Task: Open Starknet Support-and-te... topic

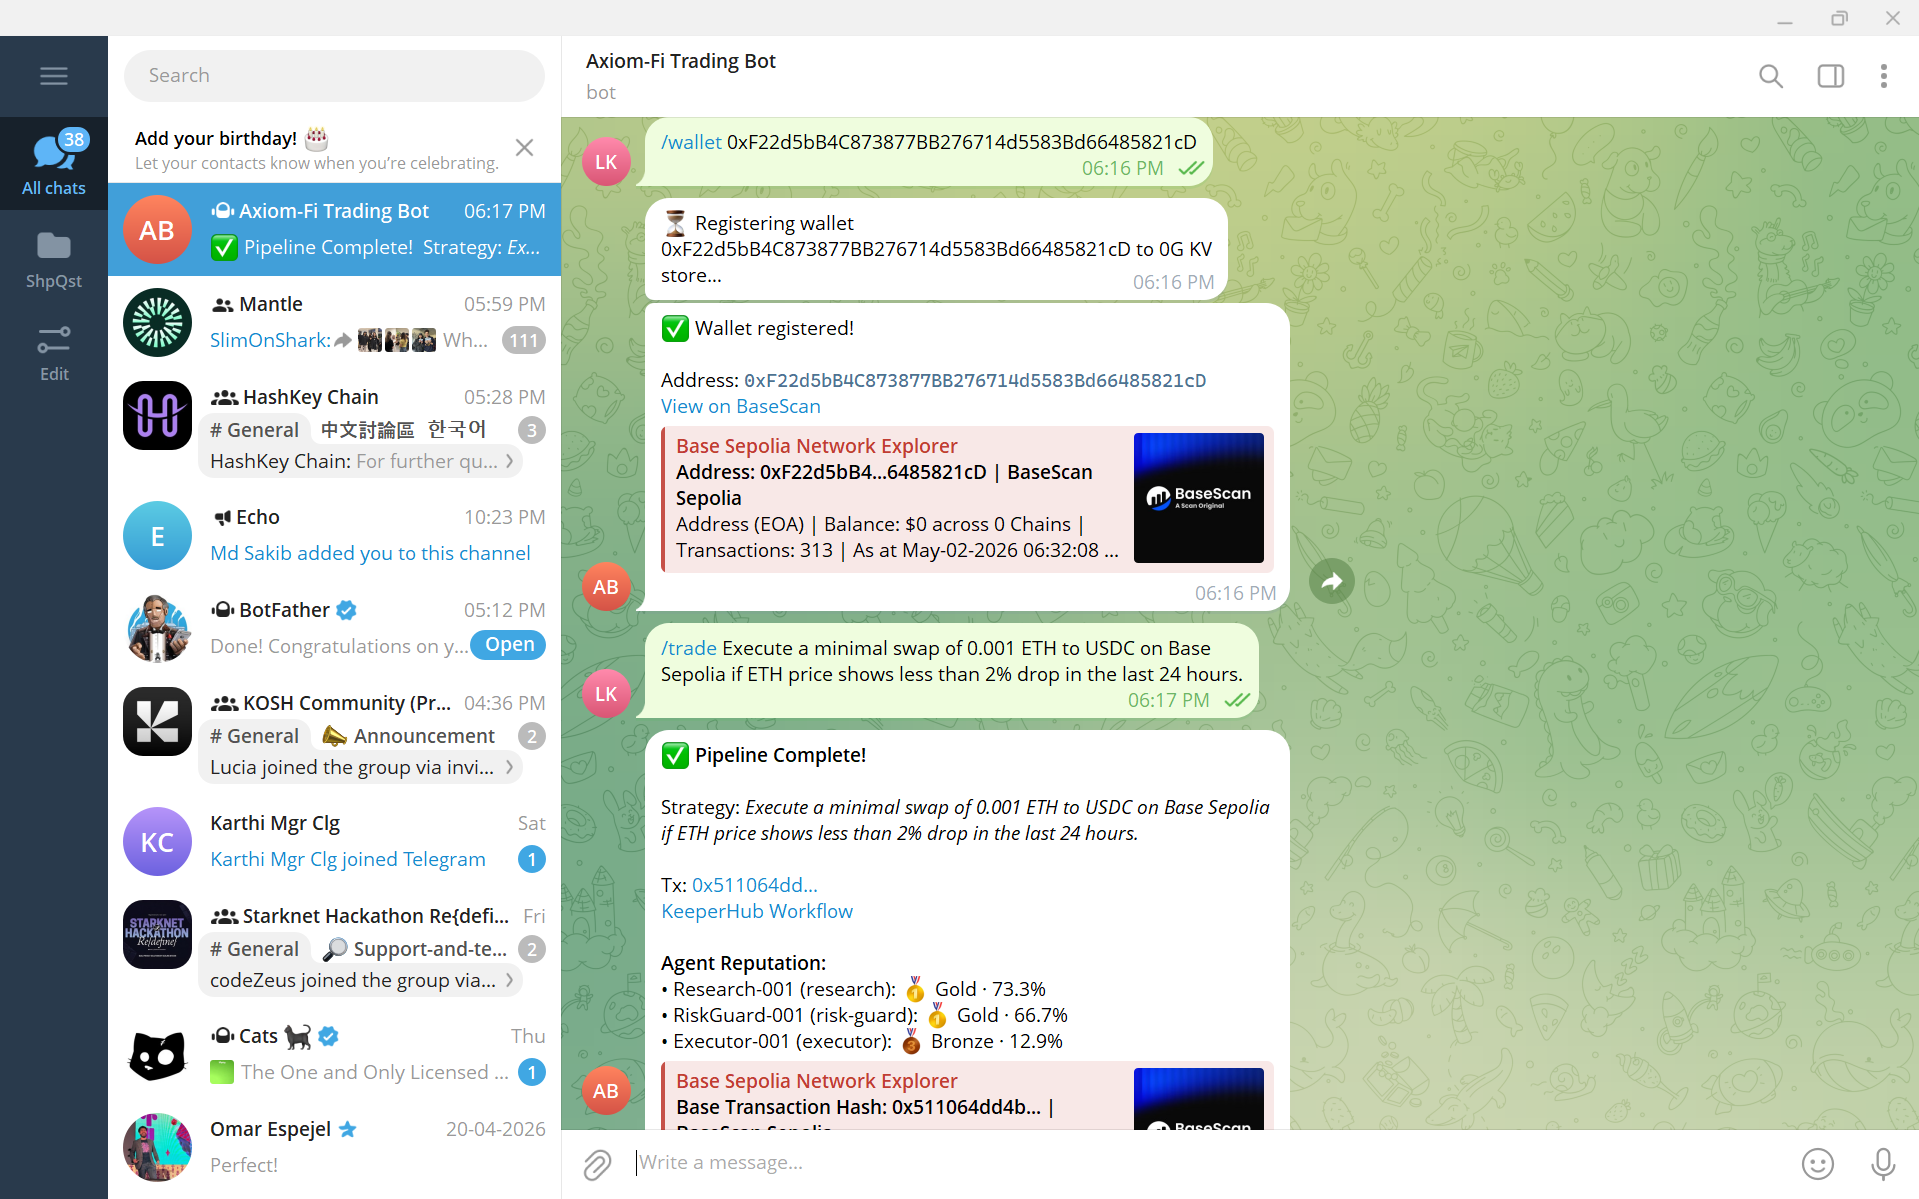Action: click(x=414, y=949)
